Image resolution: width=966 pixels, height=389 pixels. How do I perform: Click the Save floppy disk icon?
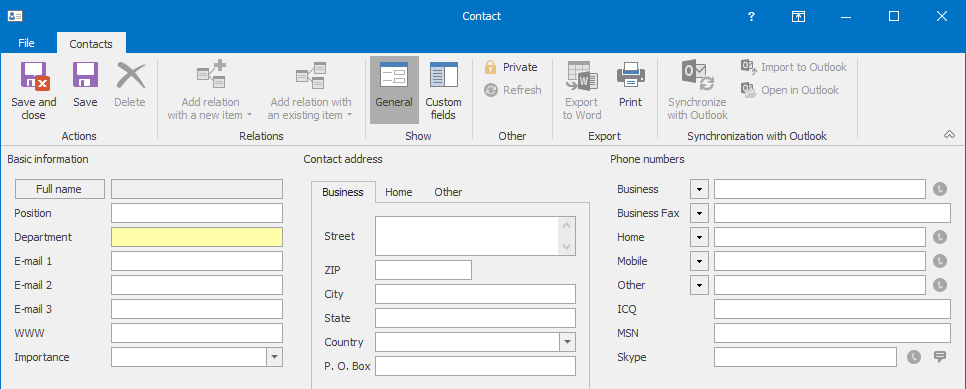point(85,75)
